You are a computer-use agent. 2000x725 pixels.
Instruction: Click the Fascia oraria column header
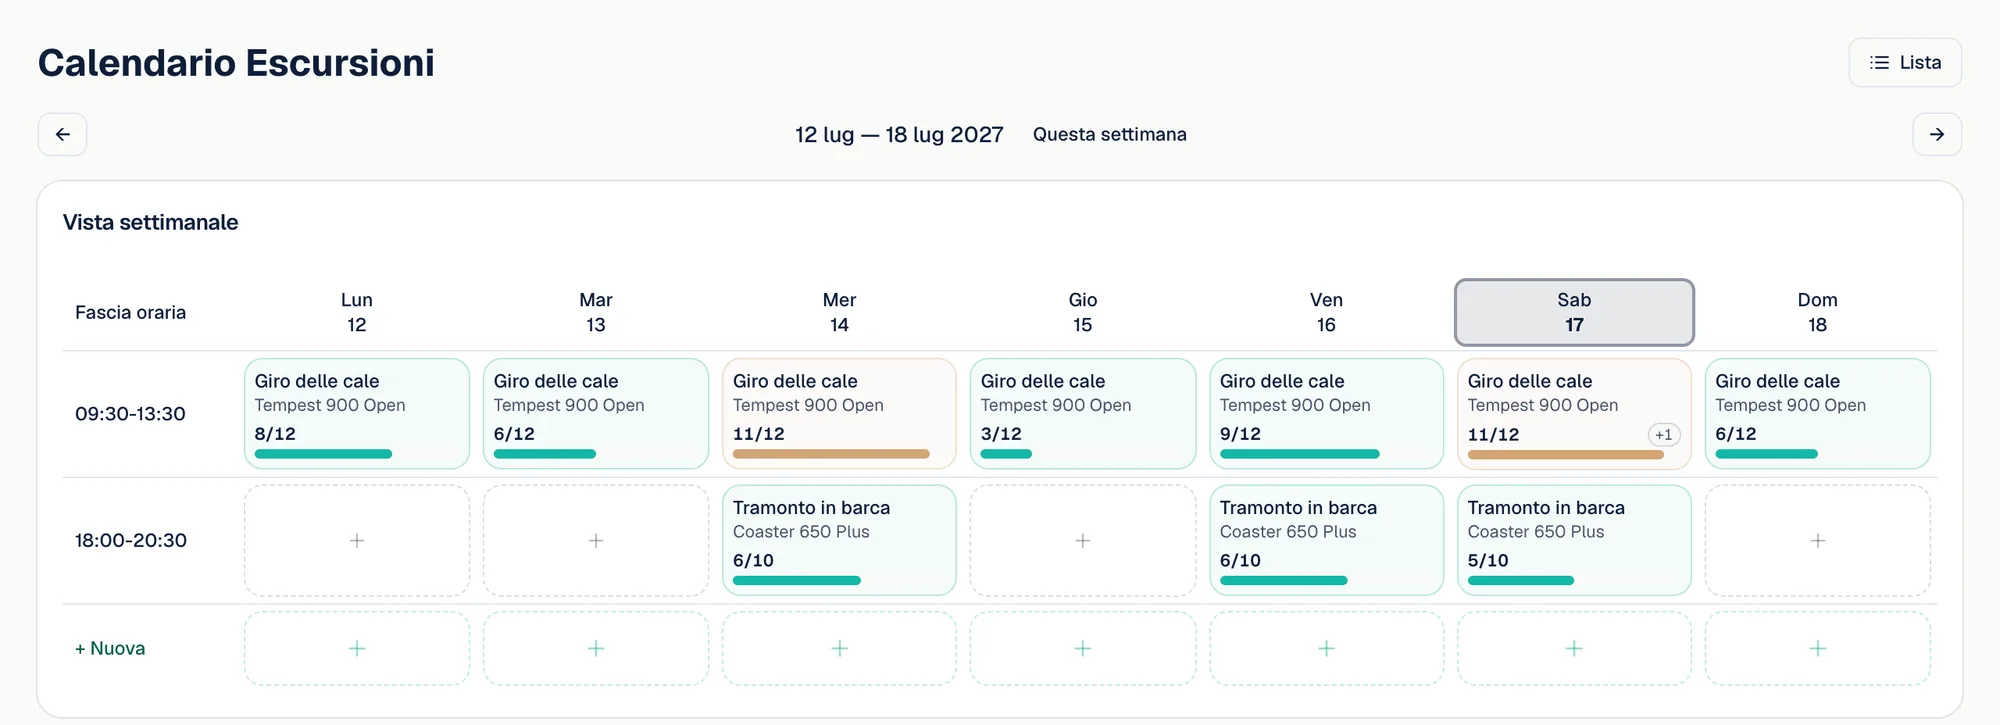pos(130,312)
